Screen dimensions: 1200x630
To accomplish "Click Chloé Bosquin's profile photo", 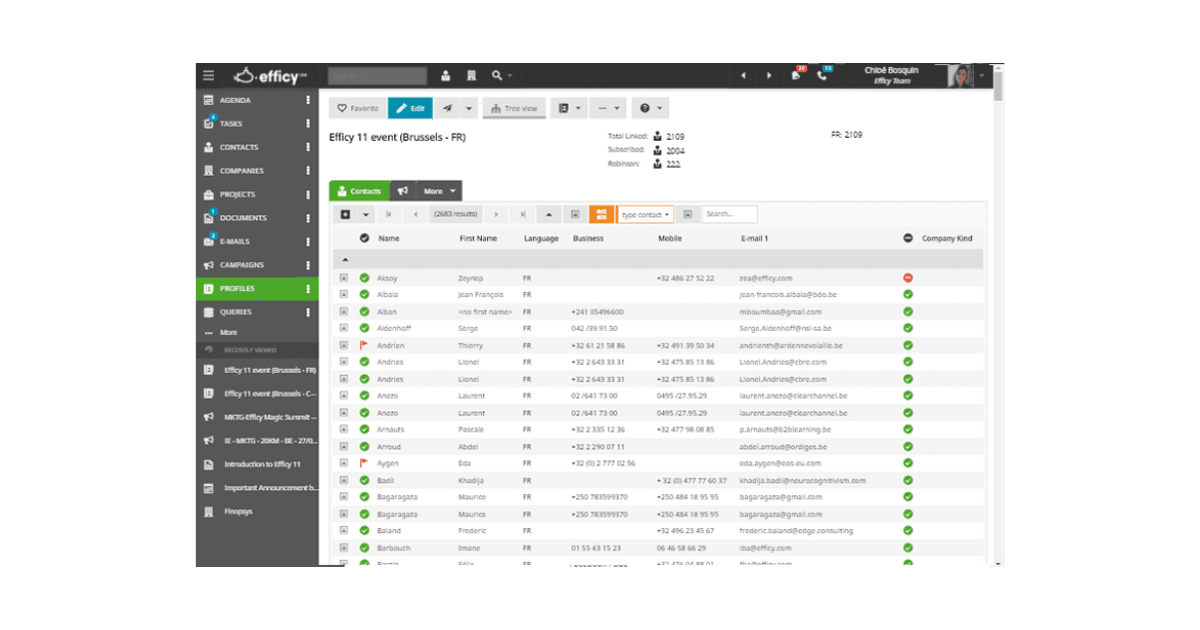I will [960, 76].
